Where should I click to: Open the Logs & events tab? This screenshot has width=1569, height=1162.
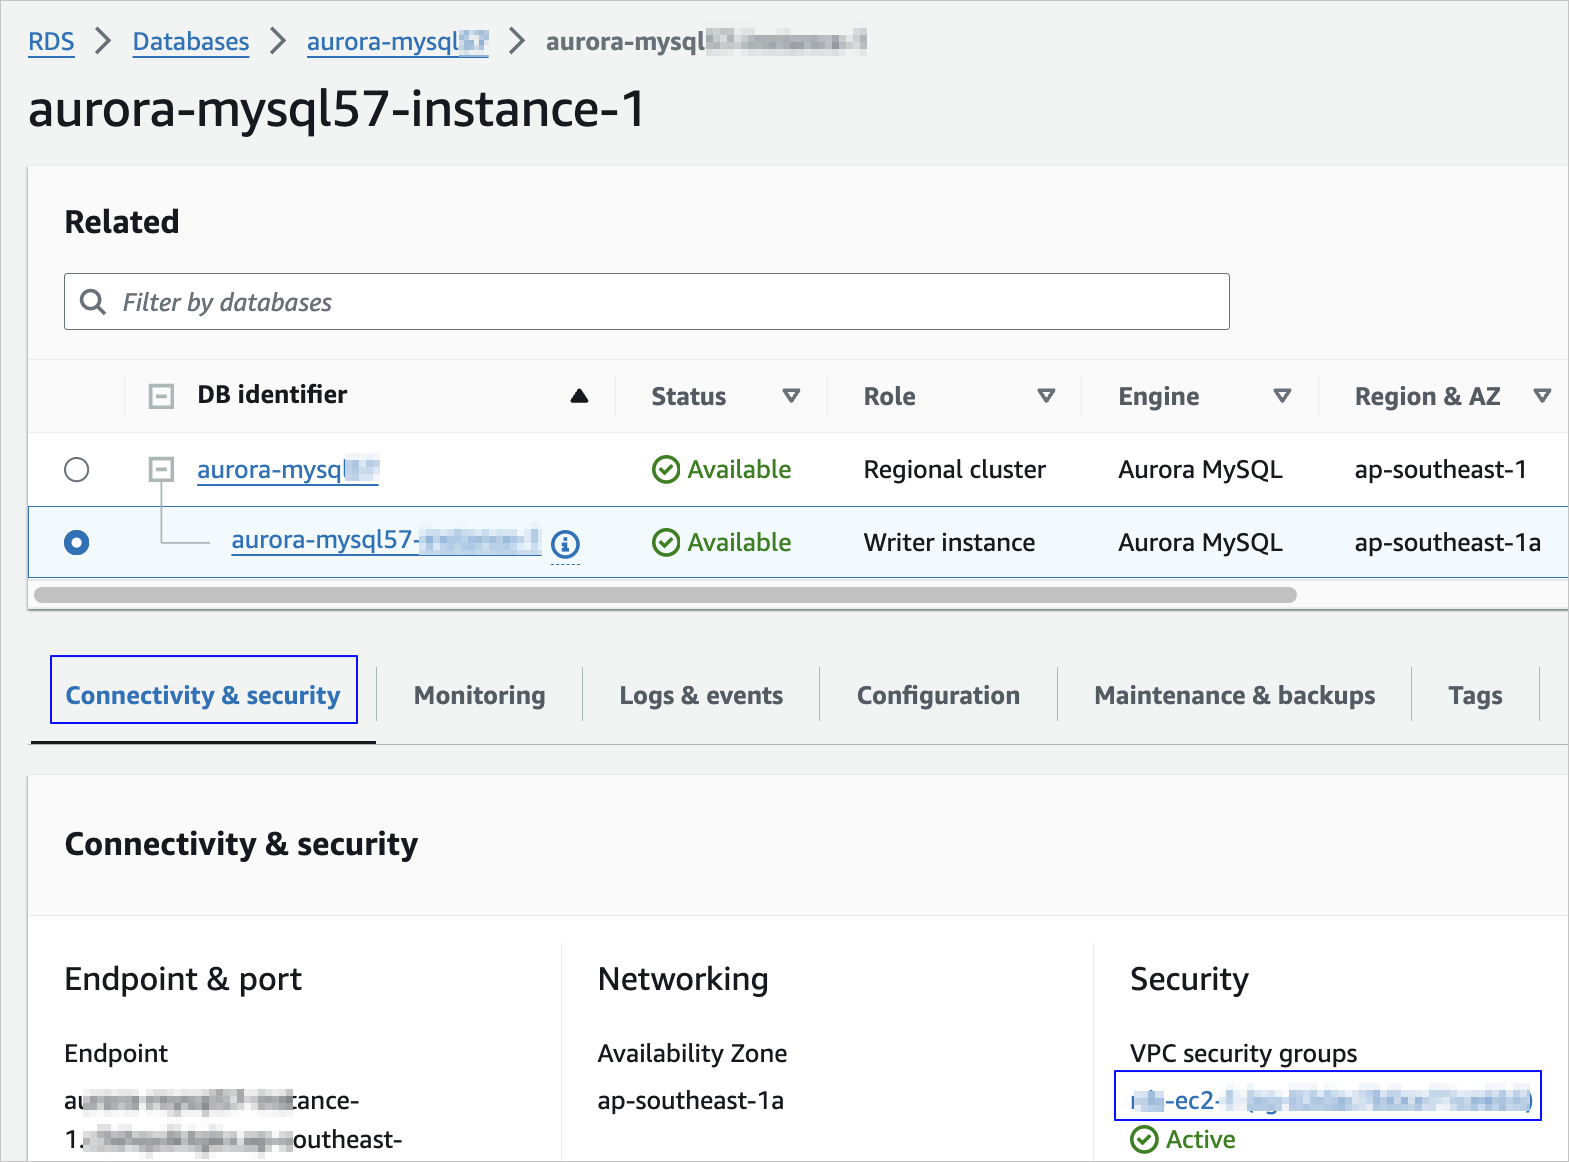coord(701,695)
